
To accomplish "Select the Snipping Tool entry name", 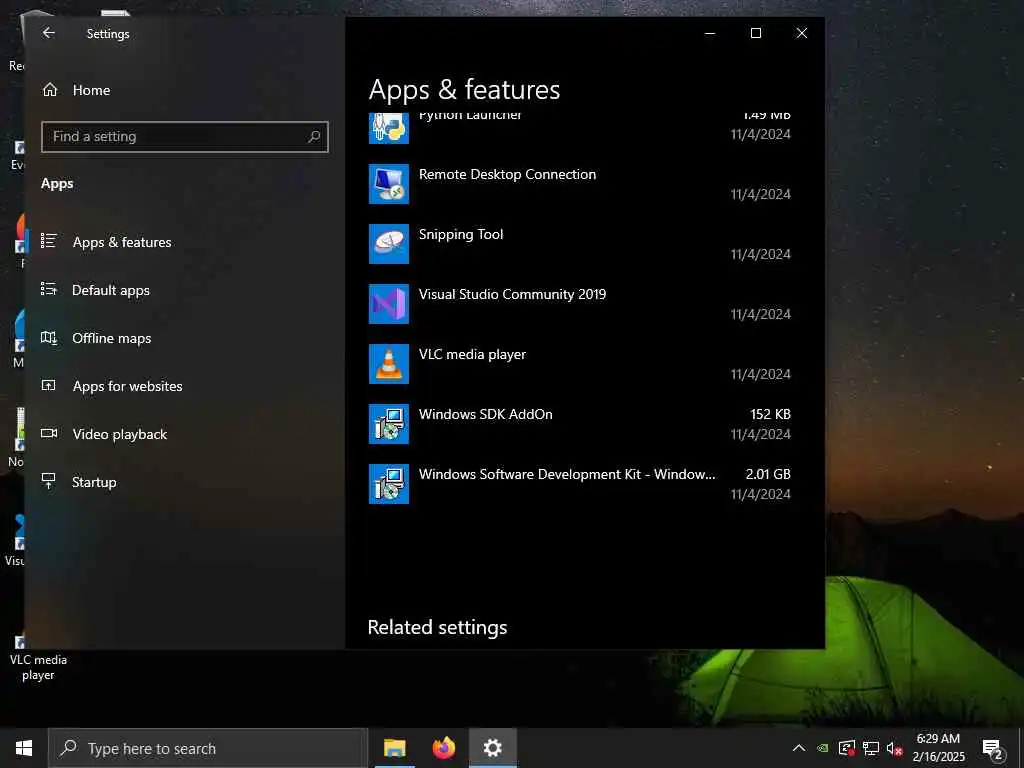I will pyautogui.click(x=461, y=234).
